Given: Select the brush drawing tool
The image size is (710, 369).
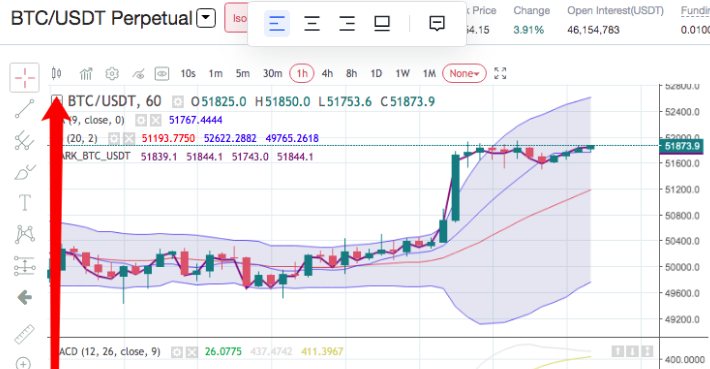Looking at the screenshot, I should point(24,172).
